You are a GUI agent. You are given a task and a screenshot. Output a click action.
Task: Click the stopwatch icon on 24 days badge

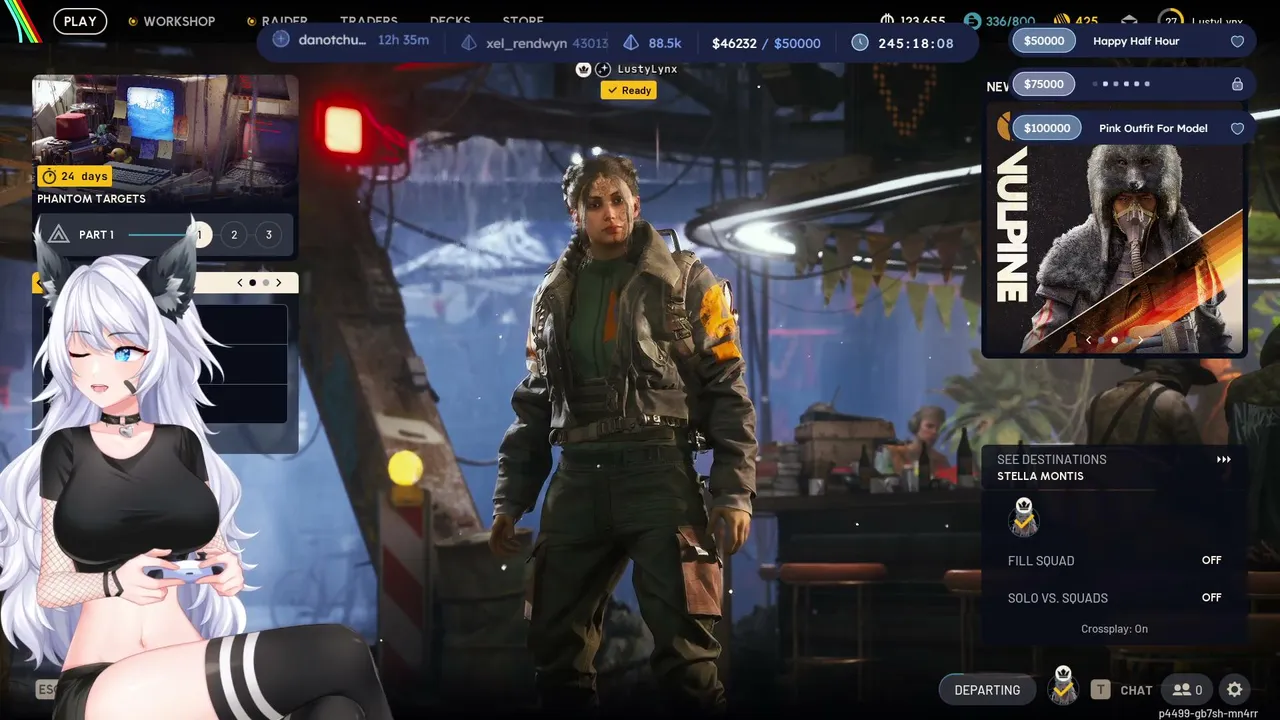coord(48,176)
